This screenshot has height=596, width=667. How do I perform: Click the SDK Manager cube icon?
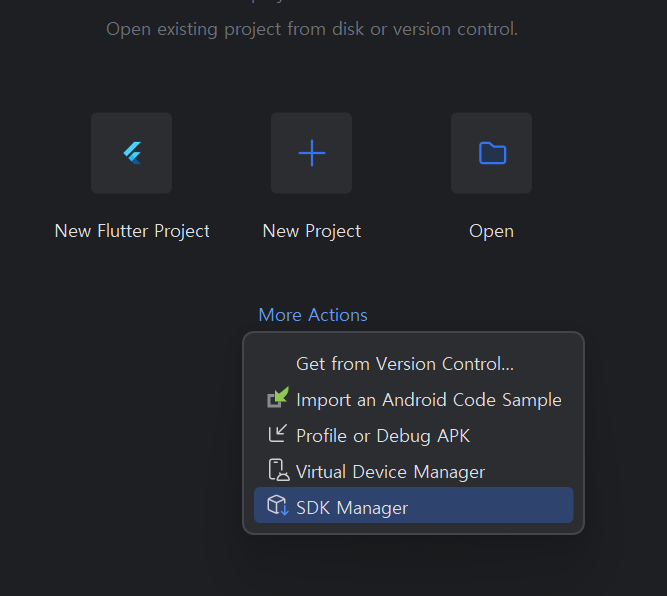tap(278, 505)
